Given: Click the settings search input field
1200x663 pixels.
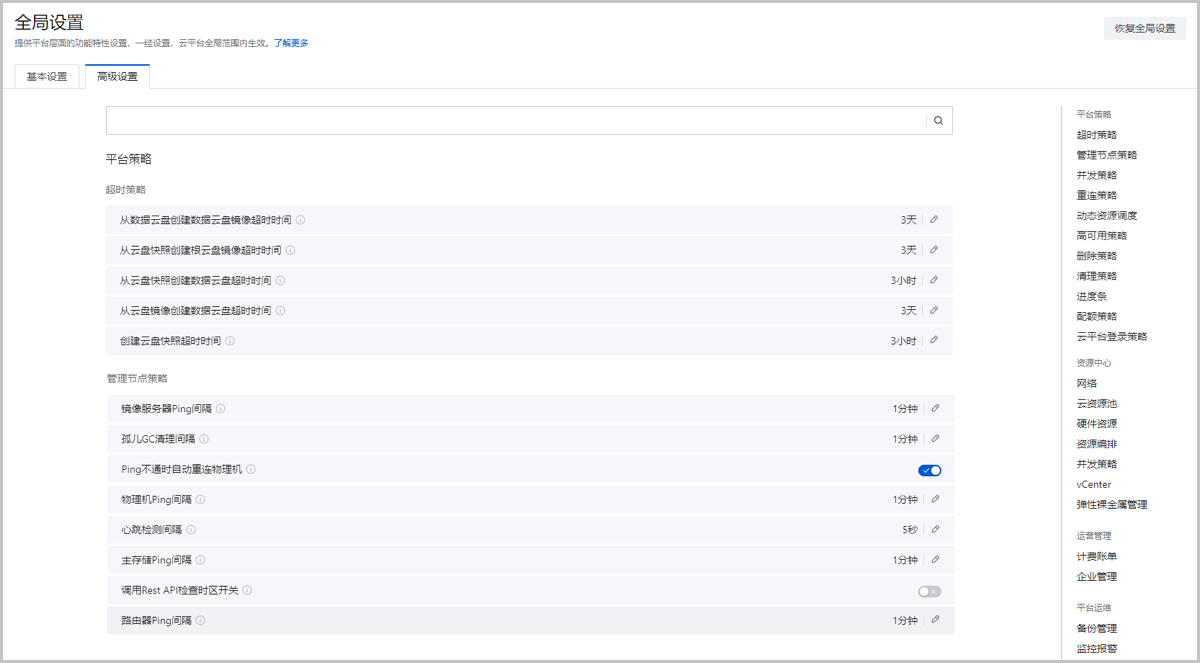Looking at the screenshot, I should (515, 121).
